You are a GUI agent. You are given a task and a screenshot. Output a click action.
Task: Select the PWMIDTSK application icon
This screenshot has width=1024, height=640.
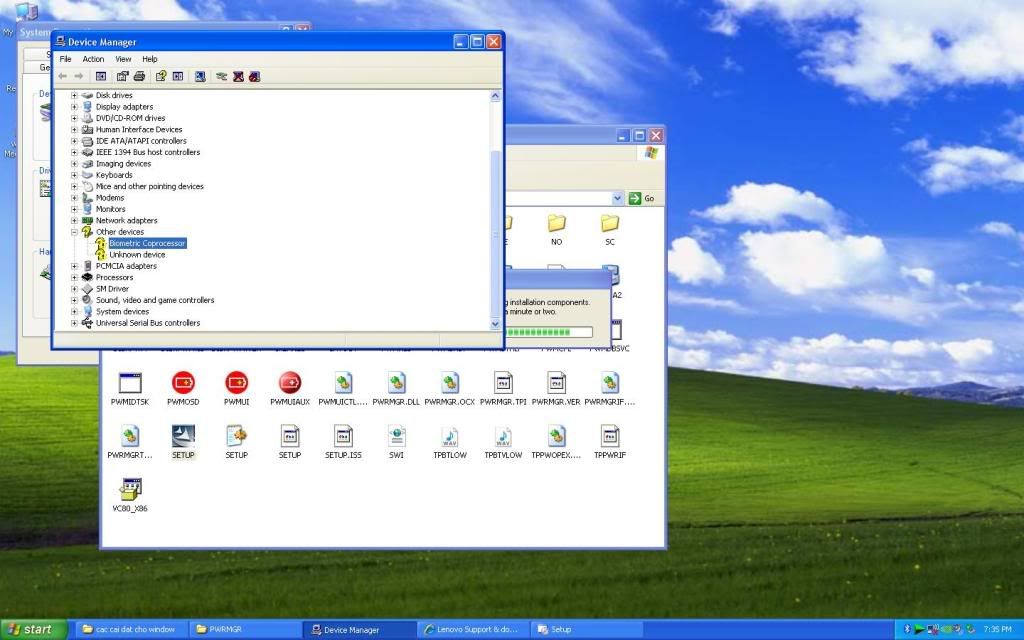click(x=129, y=382)
